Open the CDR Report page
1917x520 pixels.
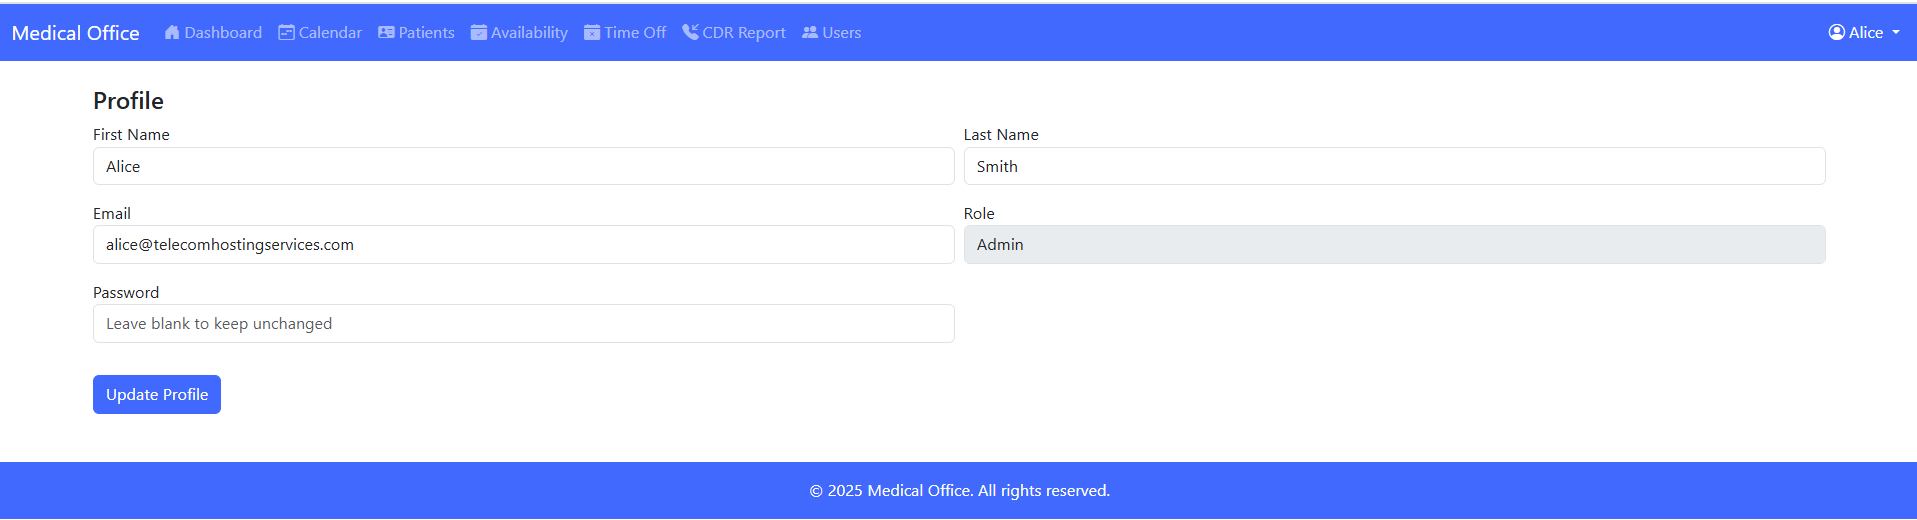[x=744, y=32]
